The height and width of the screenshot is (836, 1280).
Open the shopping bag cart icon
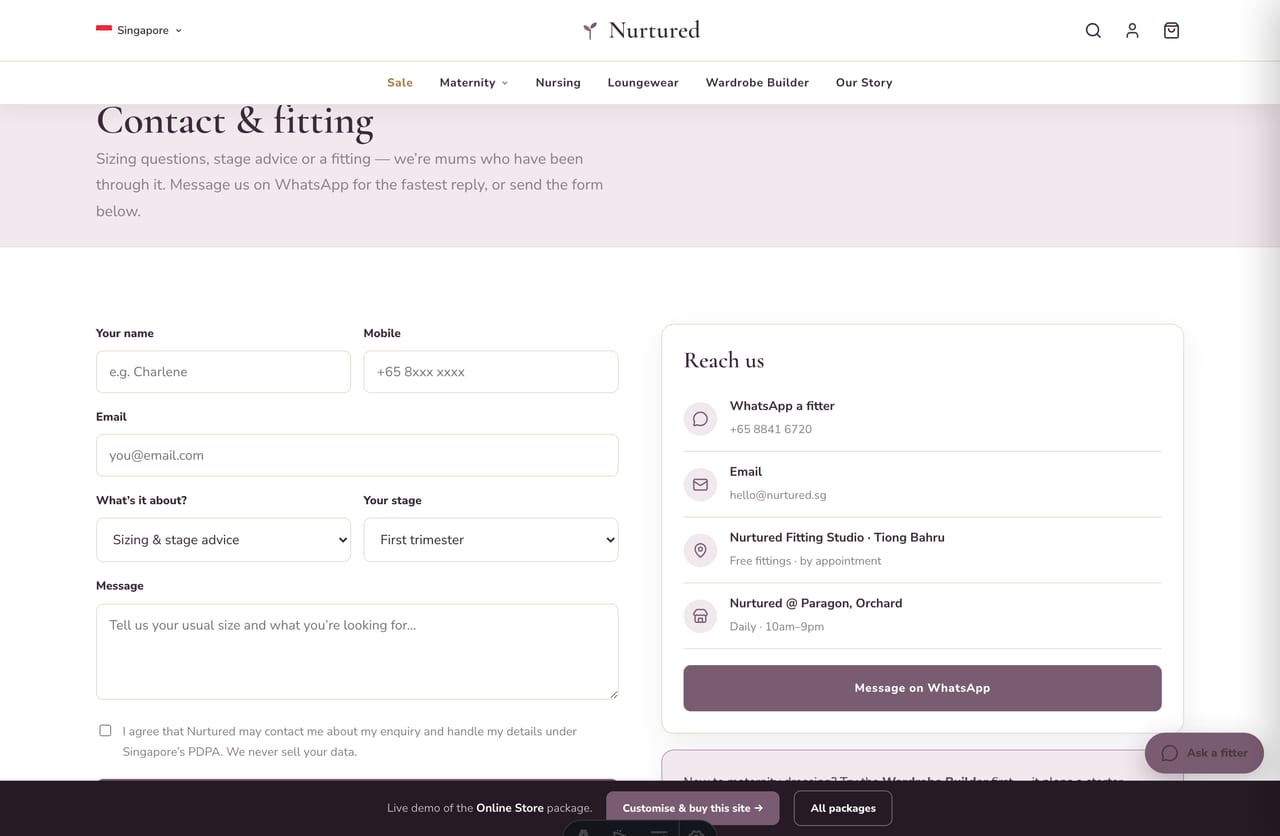tap(1171, 30)
